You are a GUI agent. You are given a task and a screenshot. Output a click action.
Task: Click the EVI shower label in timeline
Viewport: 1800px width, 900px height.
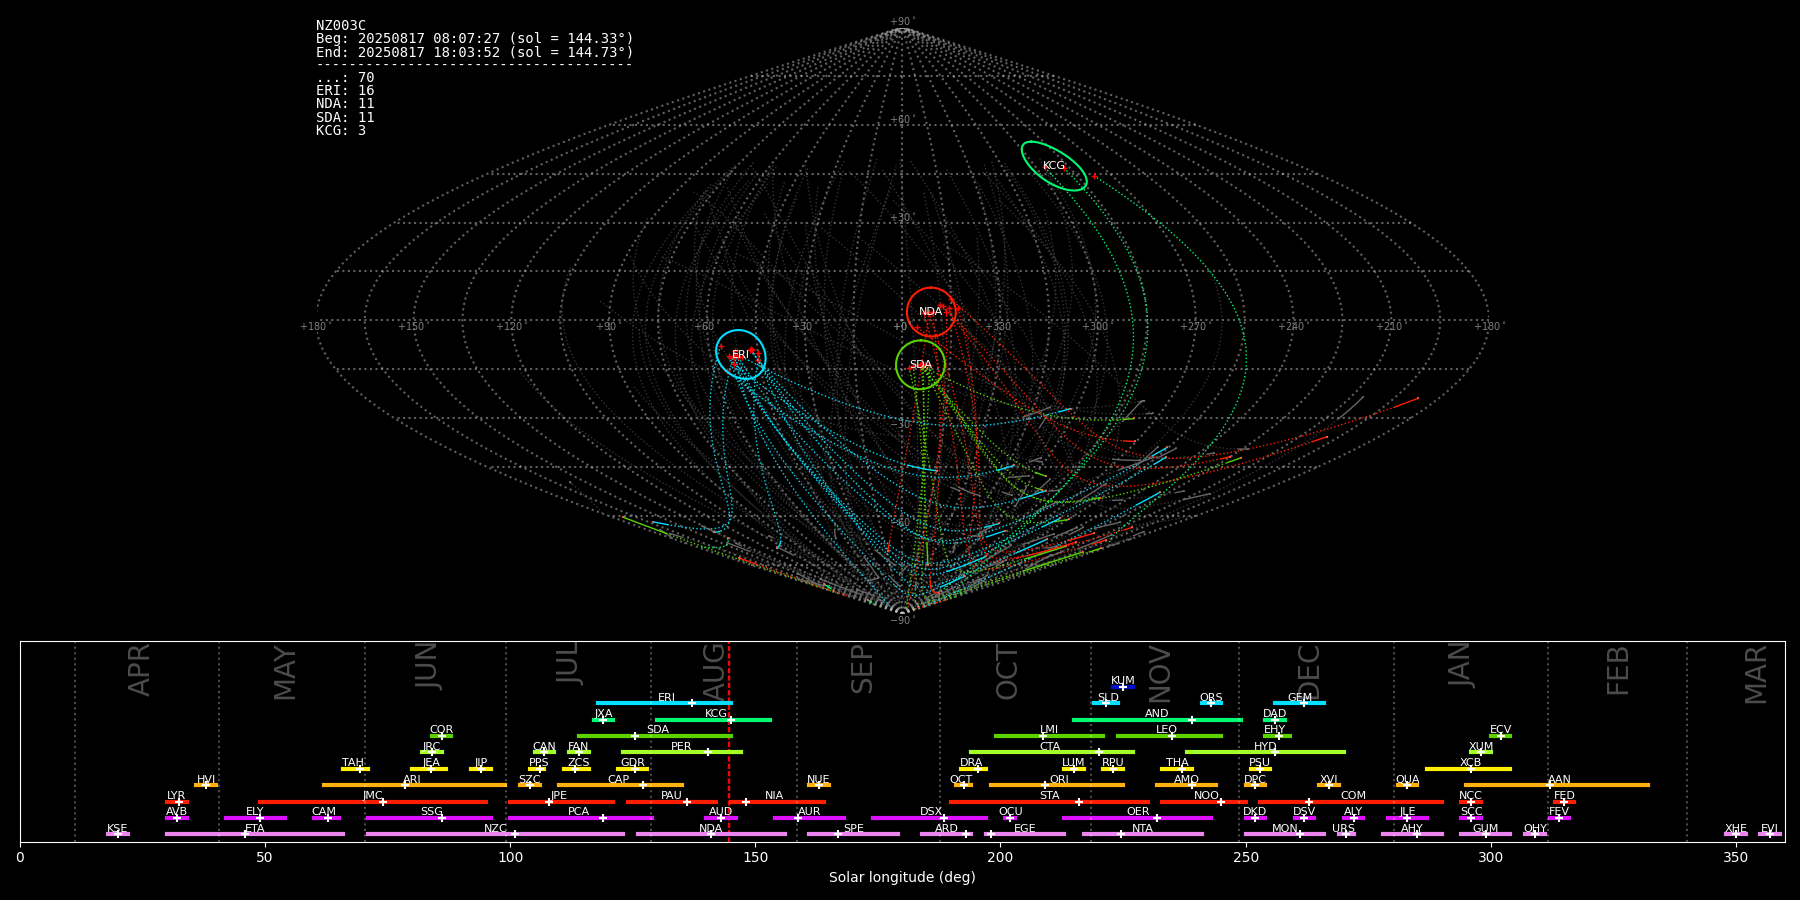[1770, 829]
